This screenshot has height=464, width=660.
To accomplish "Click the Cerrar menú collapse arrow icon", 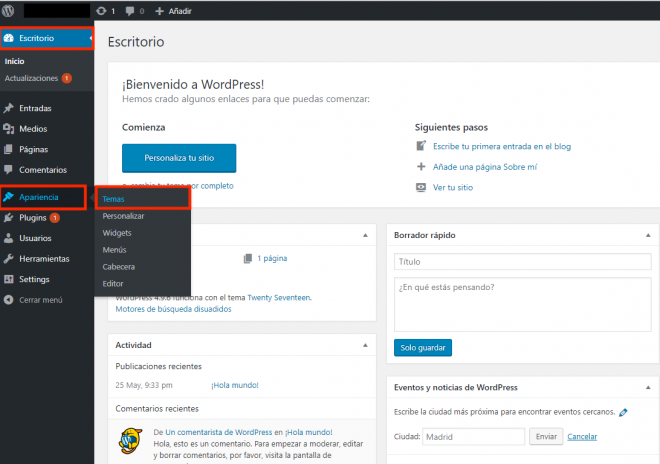I will (x=8, y=300).
